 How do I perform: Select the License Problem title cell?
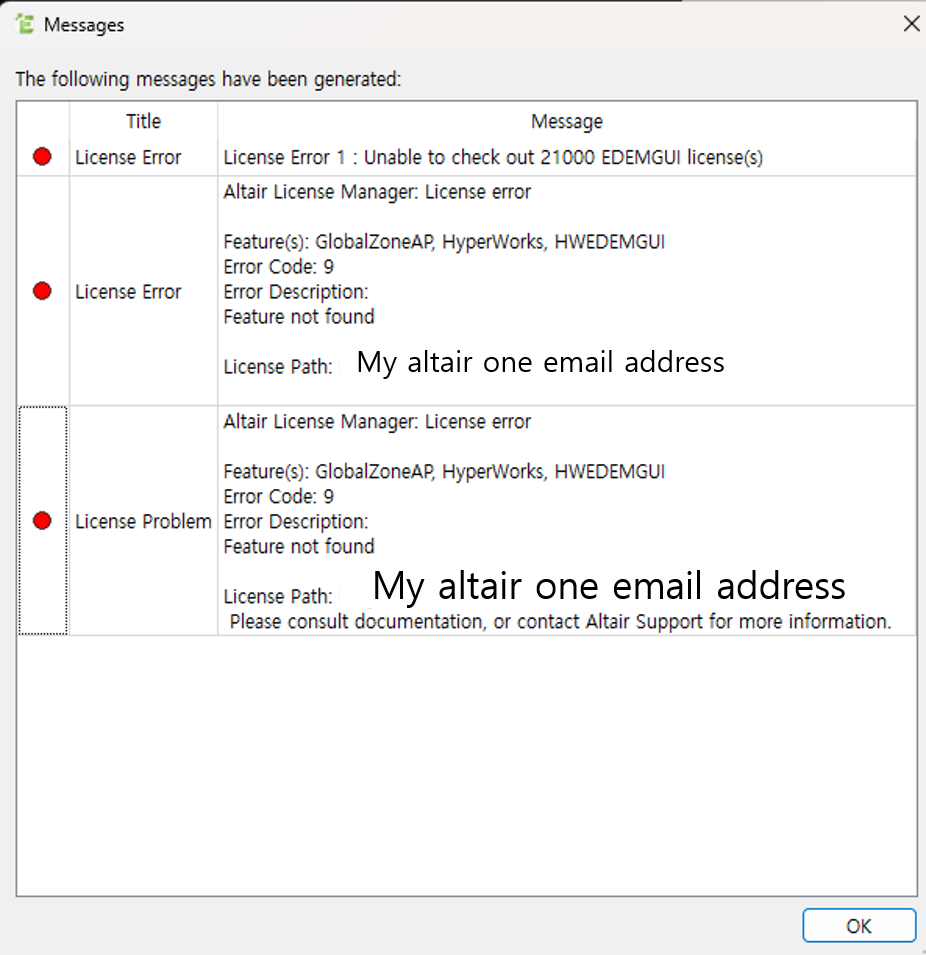click(x=144, y=521)
